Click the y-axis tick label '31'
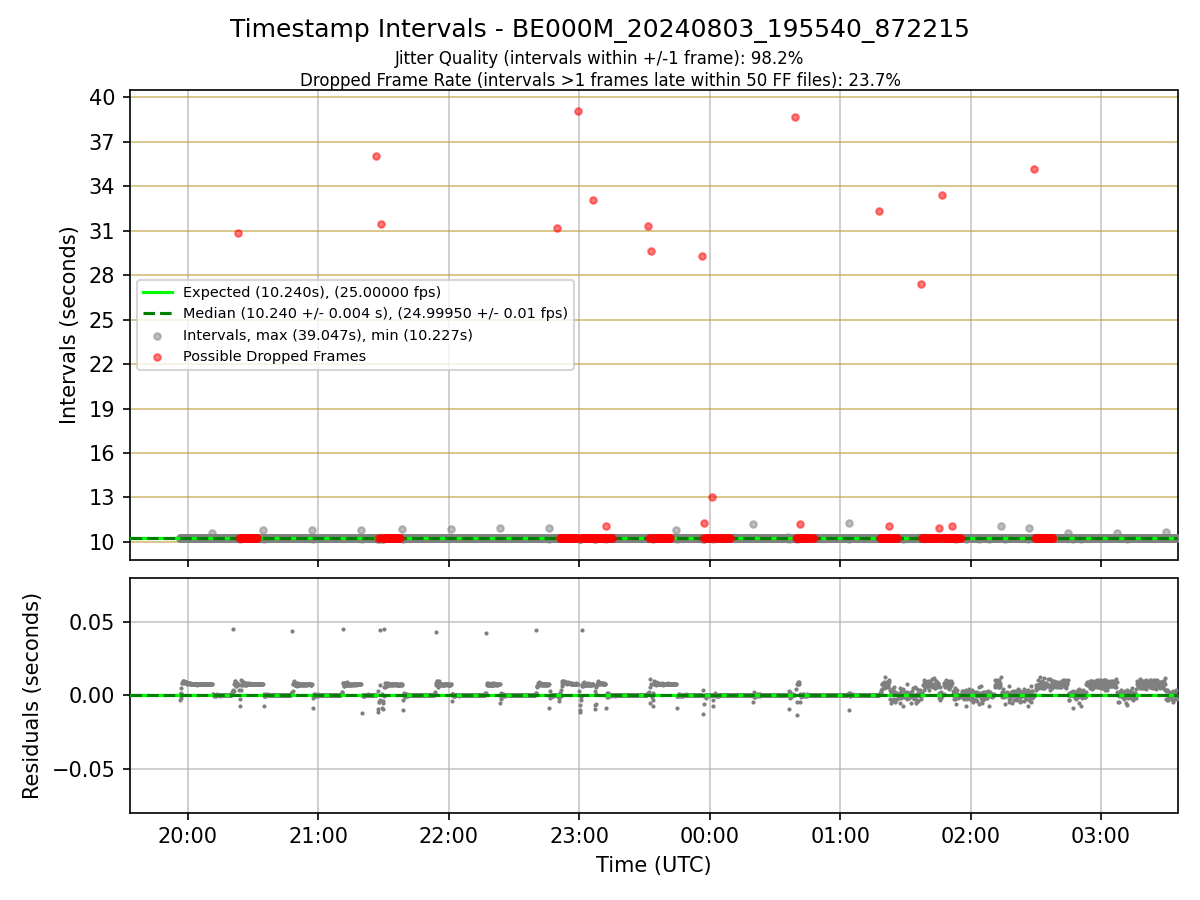 pyautogui.click(x=103, y=231)
